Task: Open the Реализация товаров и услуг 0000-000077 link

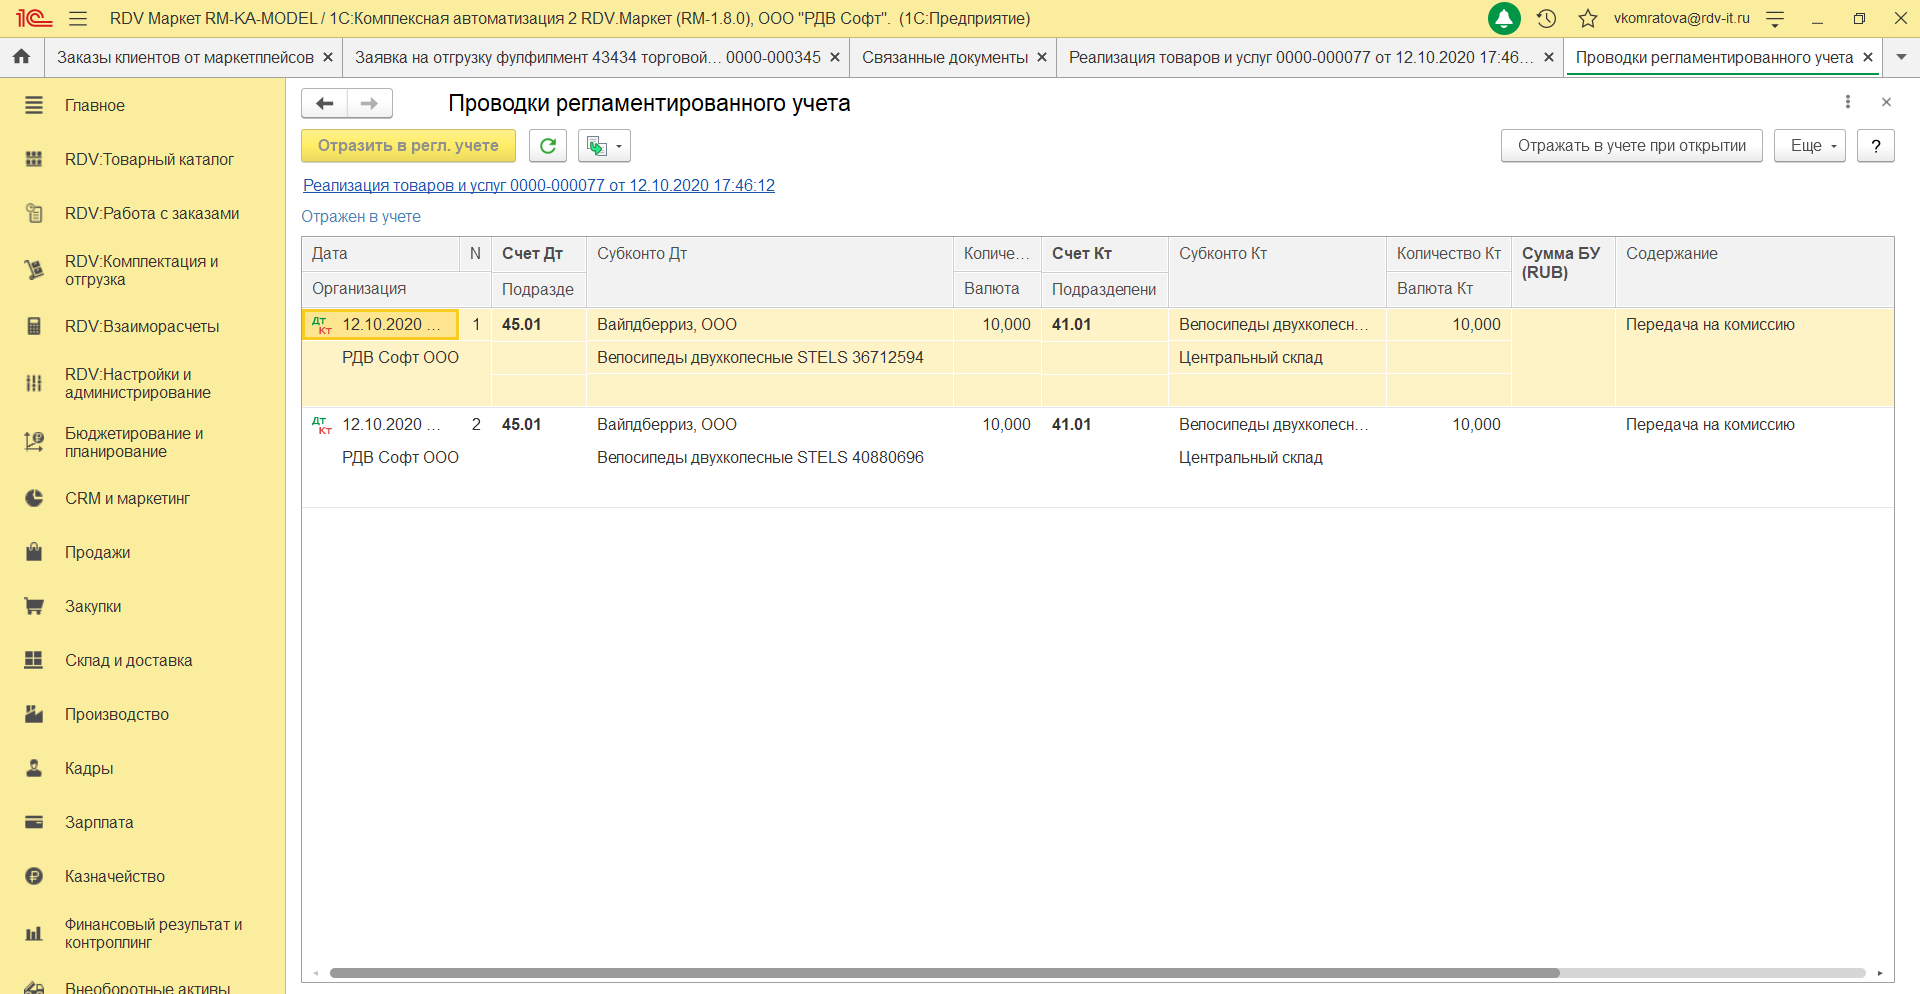Action: tap(539, 186)
